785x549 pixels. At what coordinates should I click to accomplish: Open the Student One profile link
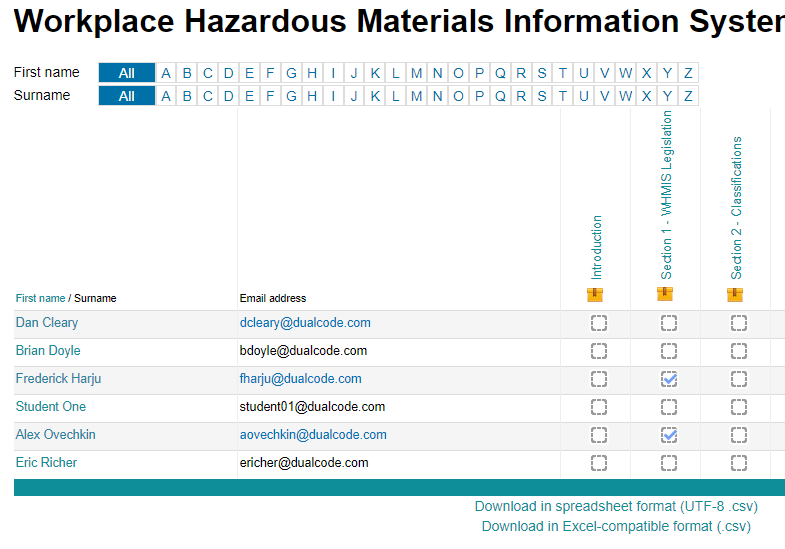point(51,407)
